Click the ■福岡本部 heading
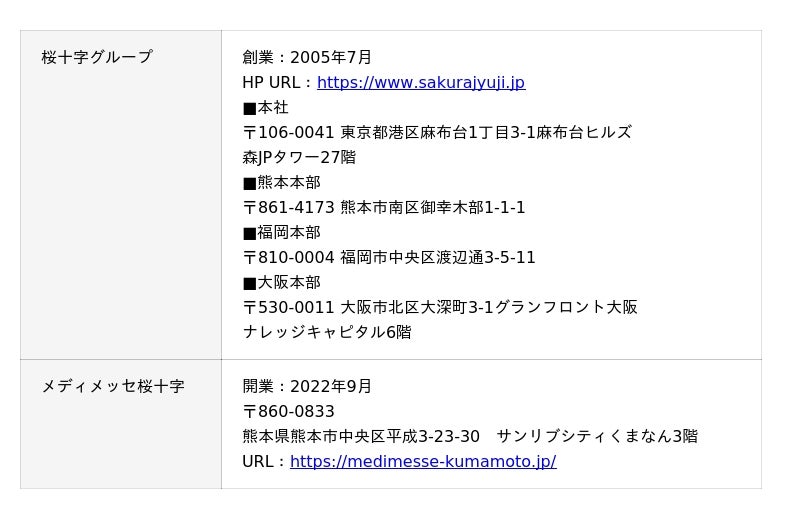800x519 pixels. [x=281, y=233]
